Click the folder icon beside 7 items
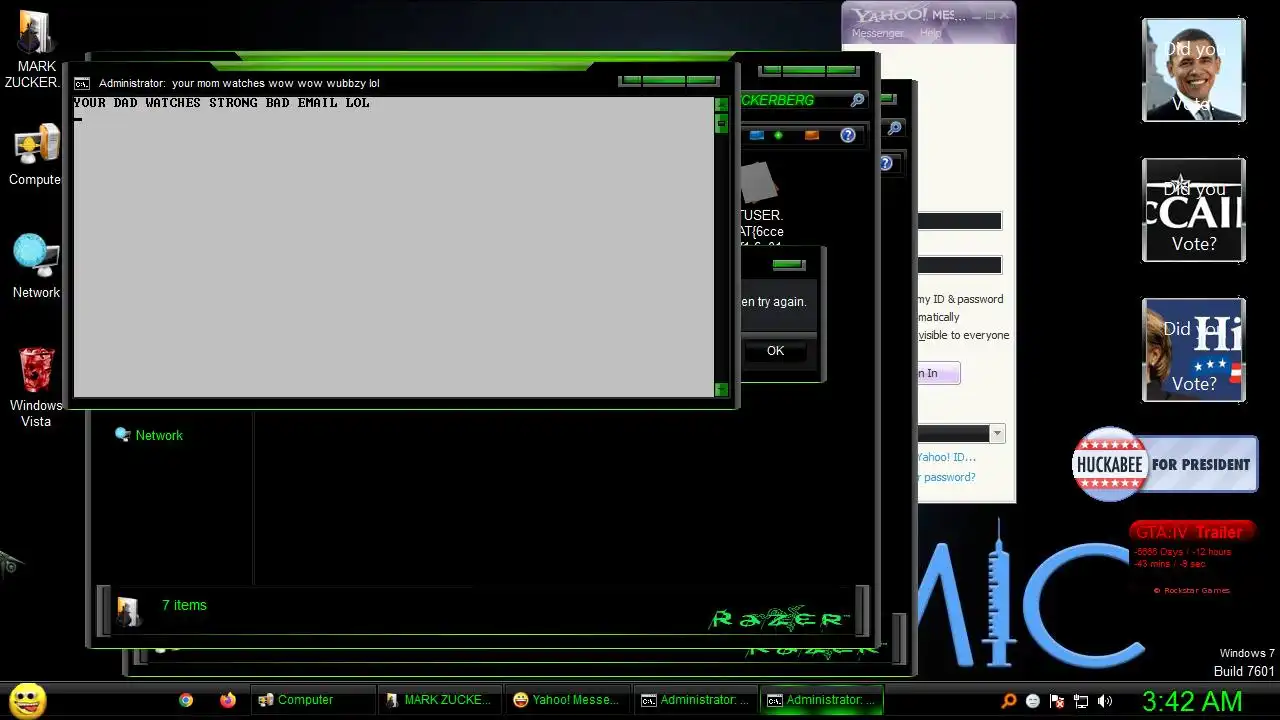This screenshot has width=1280, height=720. click(x=128, y=609)
